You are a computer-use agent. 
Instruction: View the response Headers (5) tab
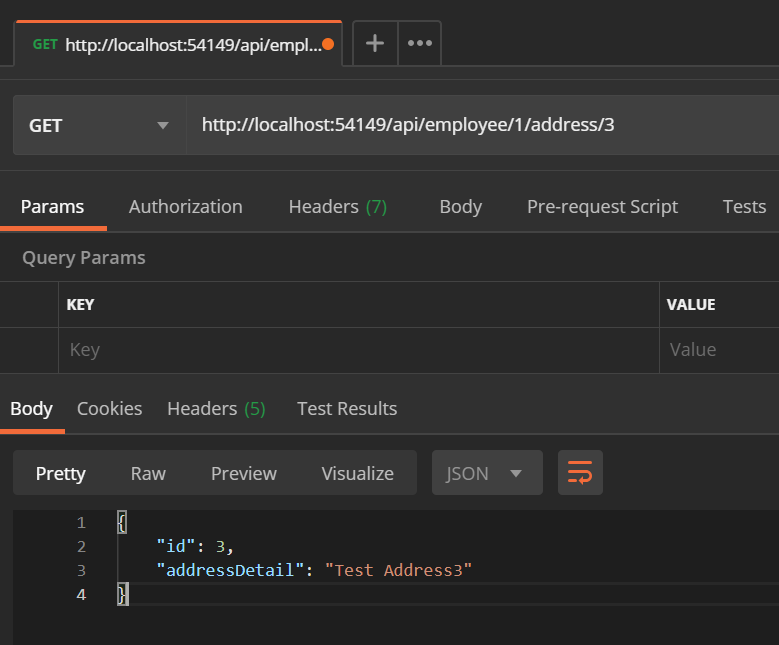coord(216,408)
